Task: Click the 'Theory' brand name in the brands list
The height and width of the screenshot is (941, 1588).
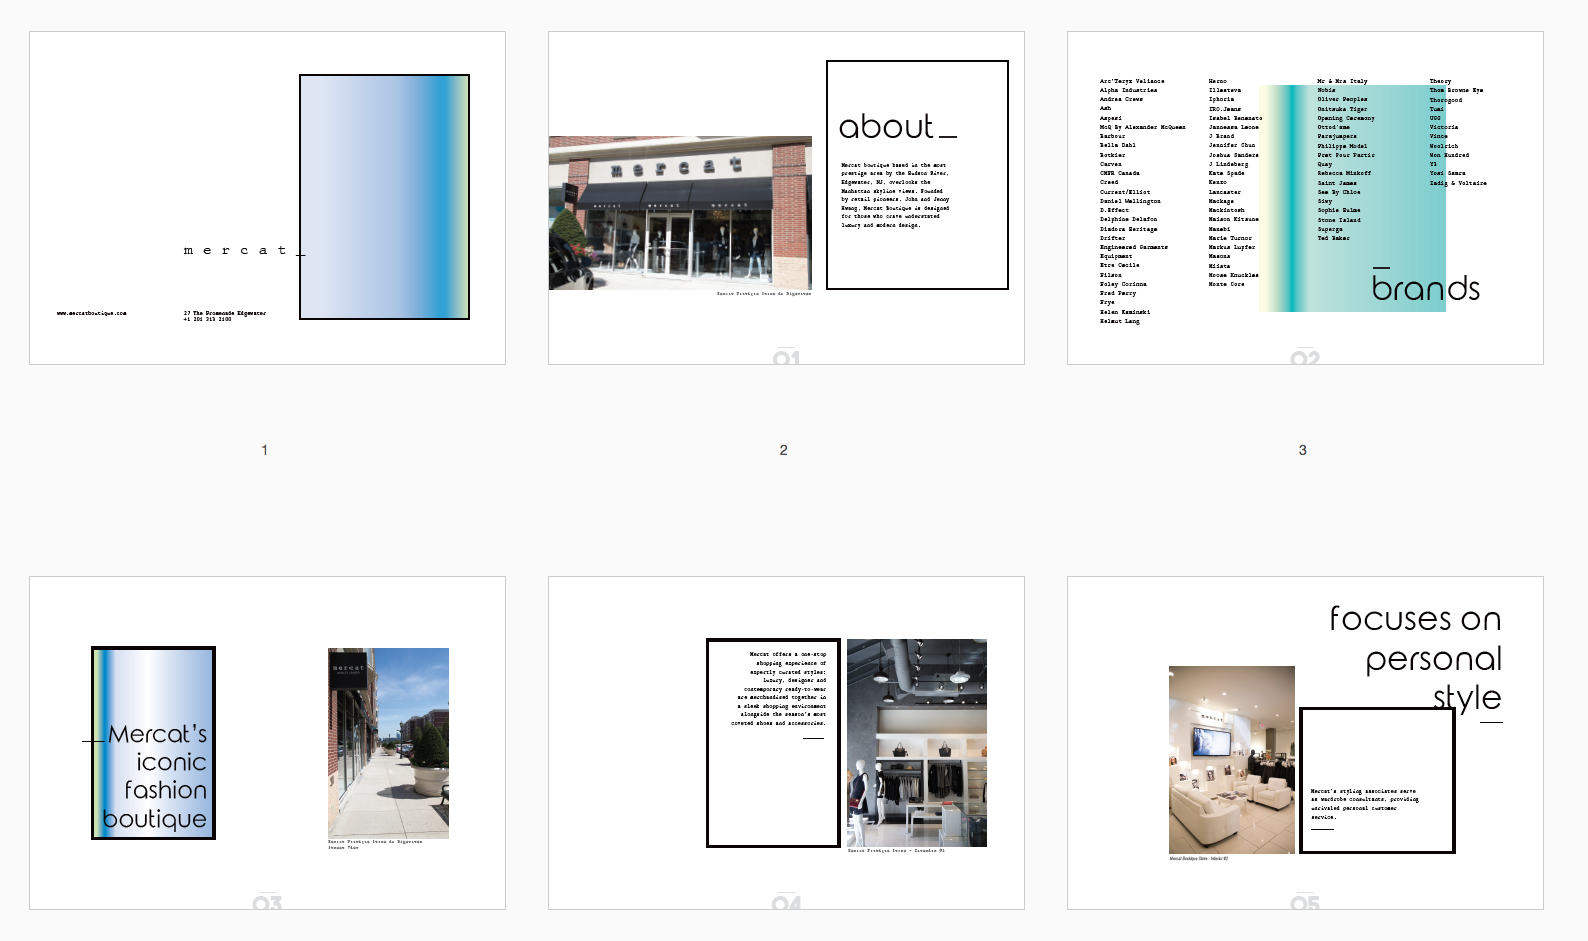Action: coord(1440,81)
